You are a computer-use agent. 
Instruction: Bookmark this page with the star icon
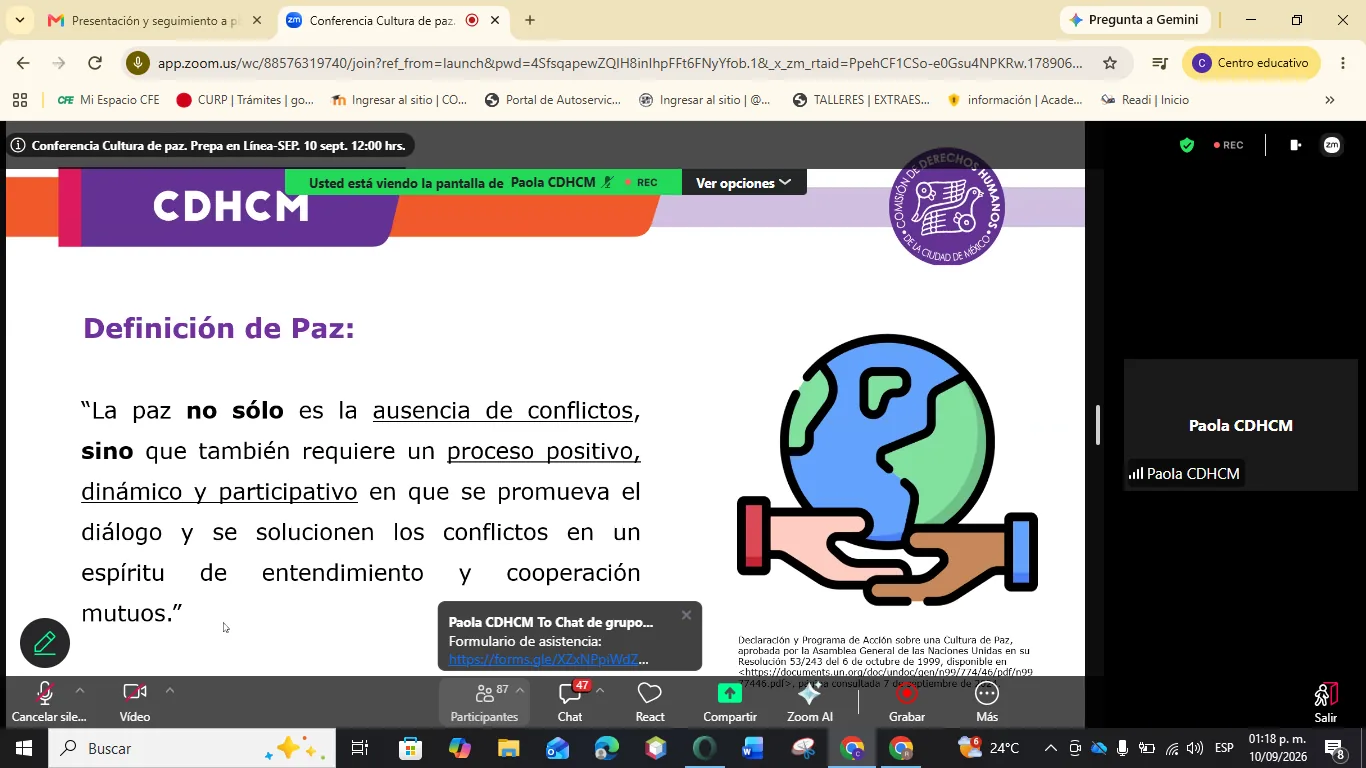coord(1110,63)
